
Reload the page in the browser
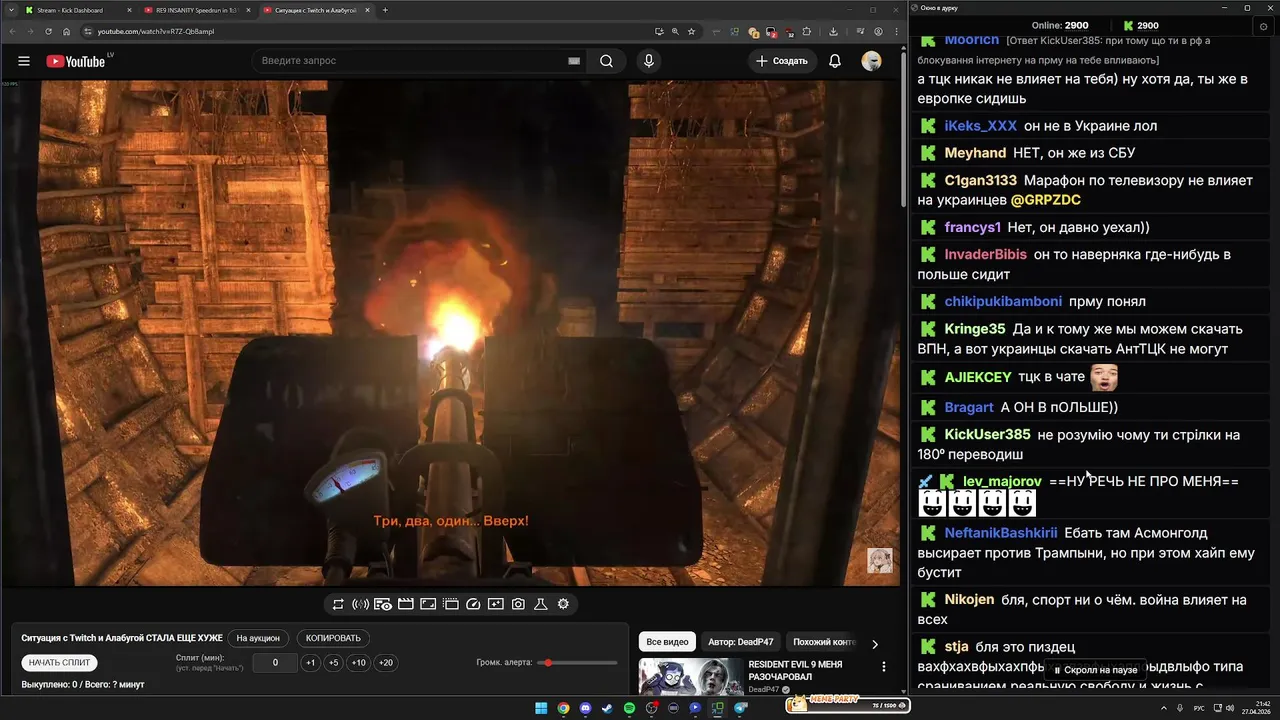tap(49, 31)
